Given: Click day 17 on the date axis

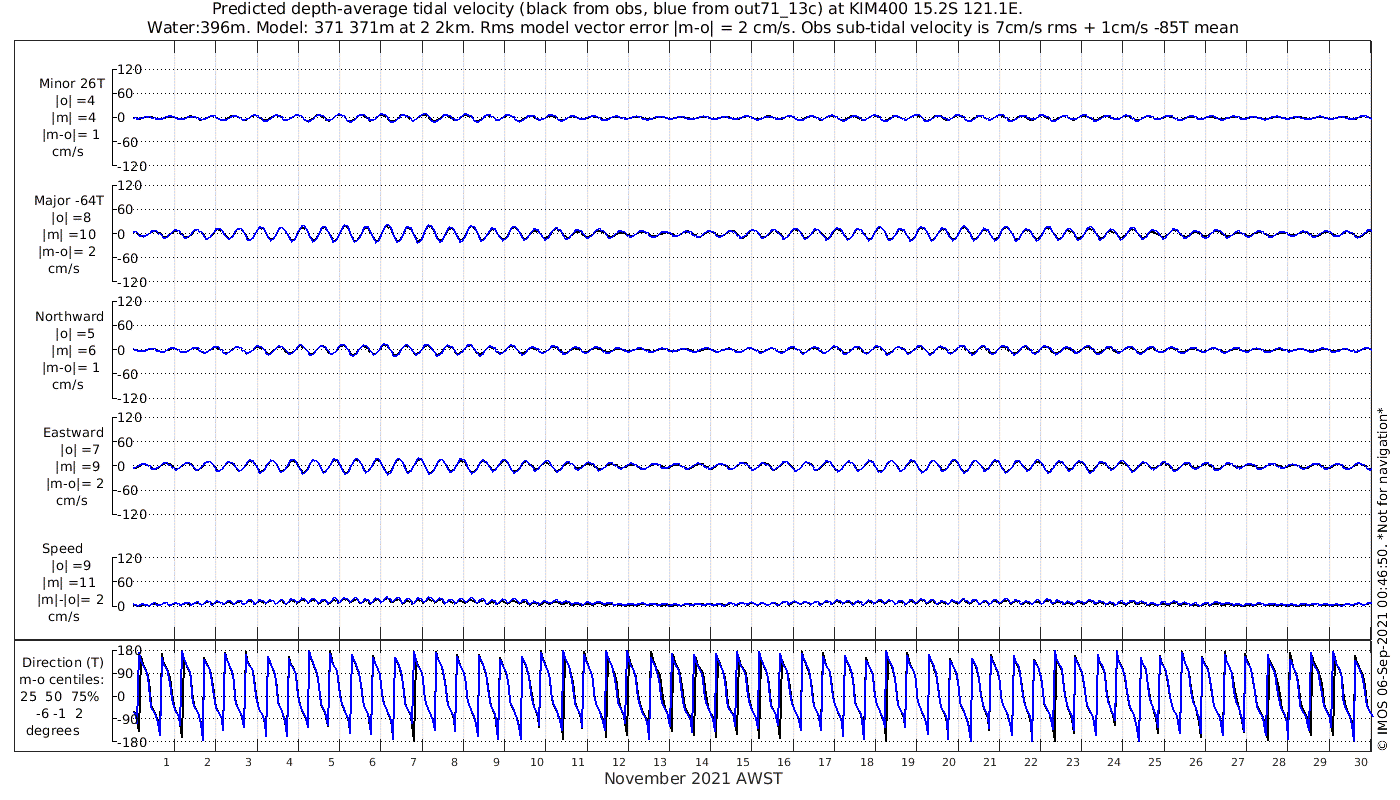Looking at the screenshot, I should (x=825, y=762).
